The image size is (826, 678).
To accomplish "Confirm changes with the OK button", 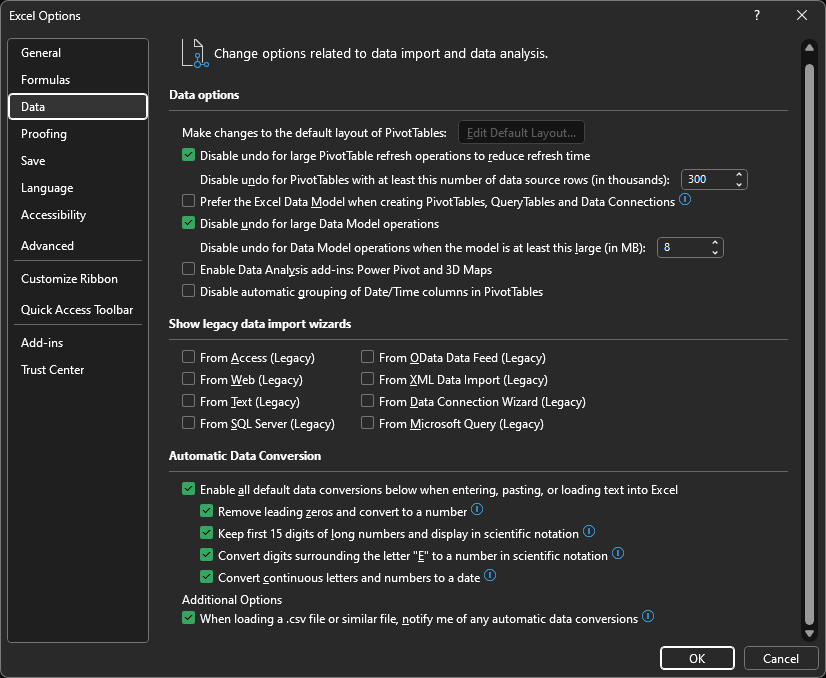I will pos(697,658).
